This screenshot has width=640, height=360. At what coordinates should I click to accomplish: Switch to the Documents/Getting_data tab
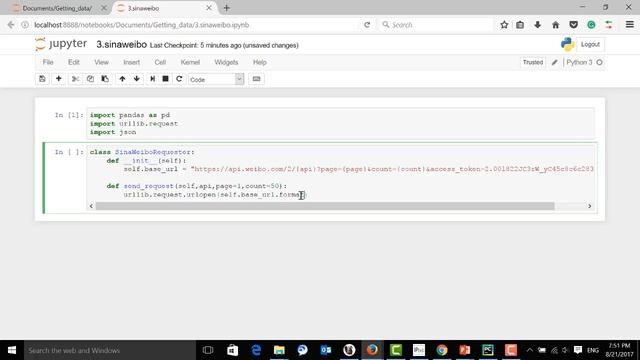(57, 8)
